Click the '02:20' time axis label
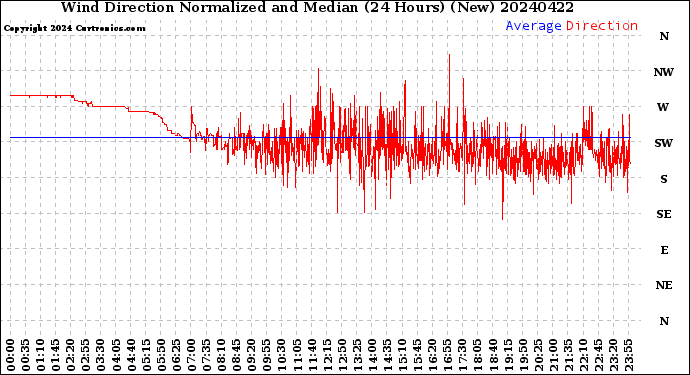The height and width of the screenshot is (375, 690). [70, 355]
